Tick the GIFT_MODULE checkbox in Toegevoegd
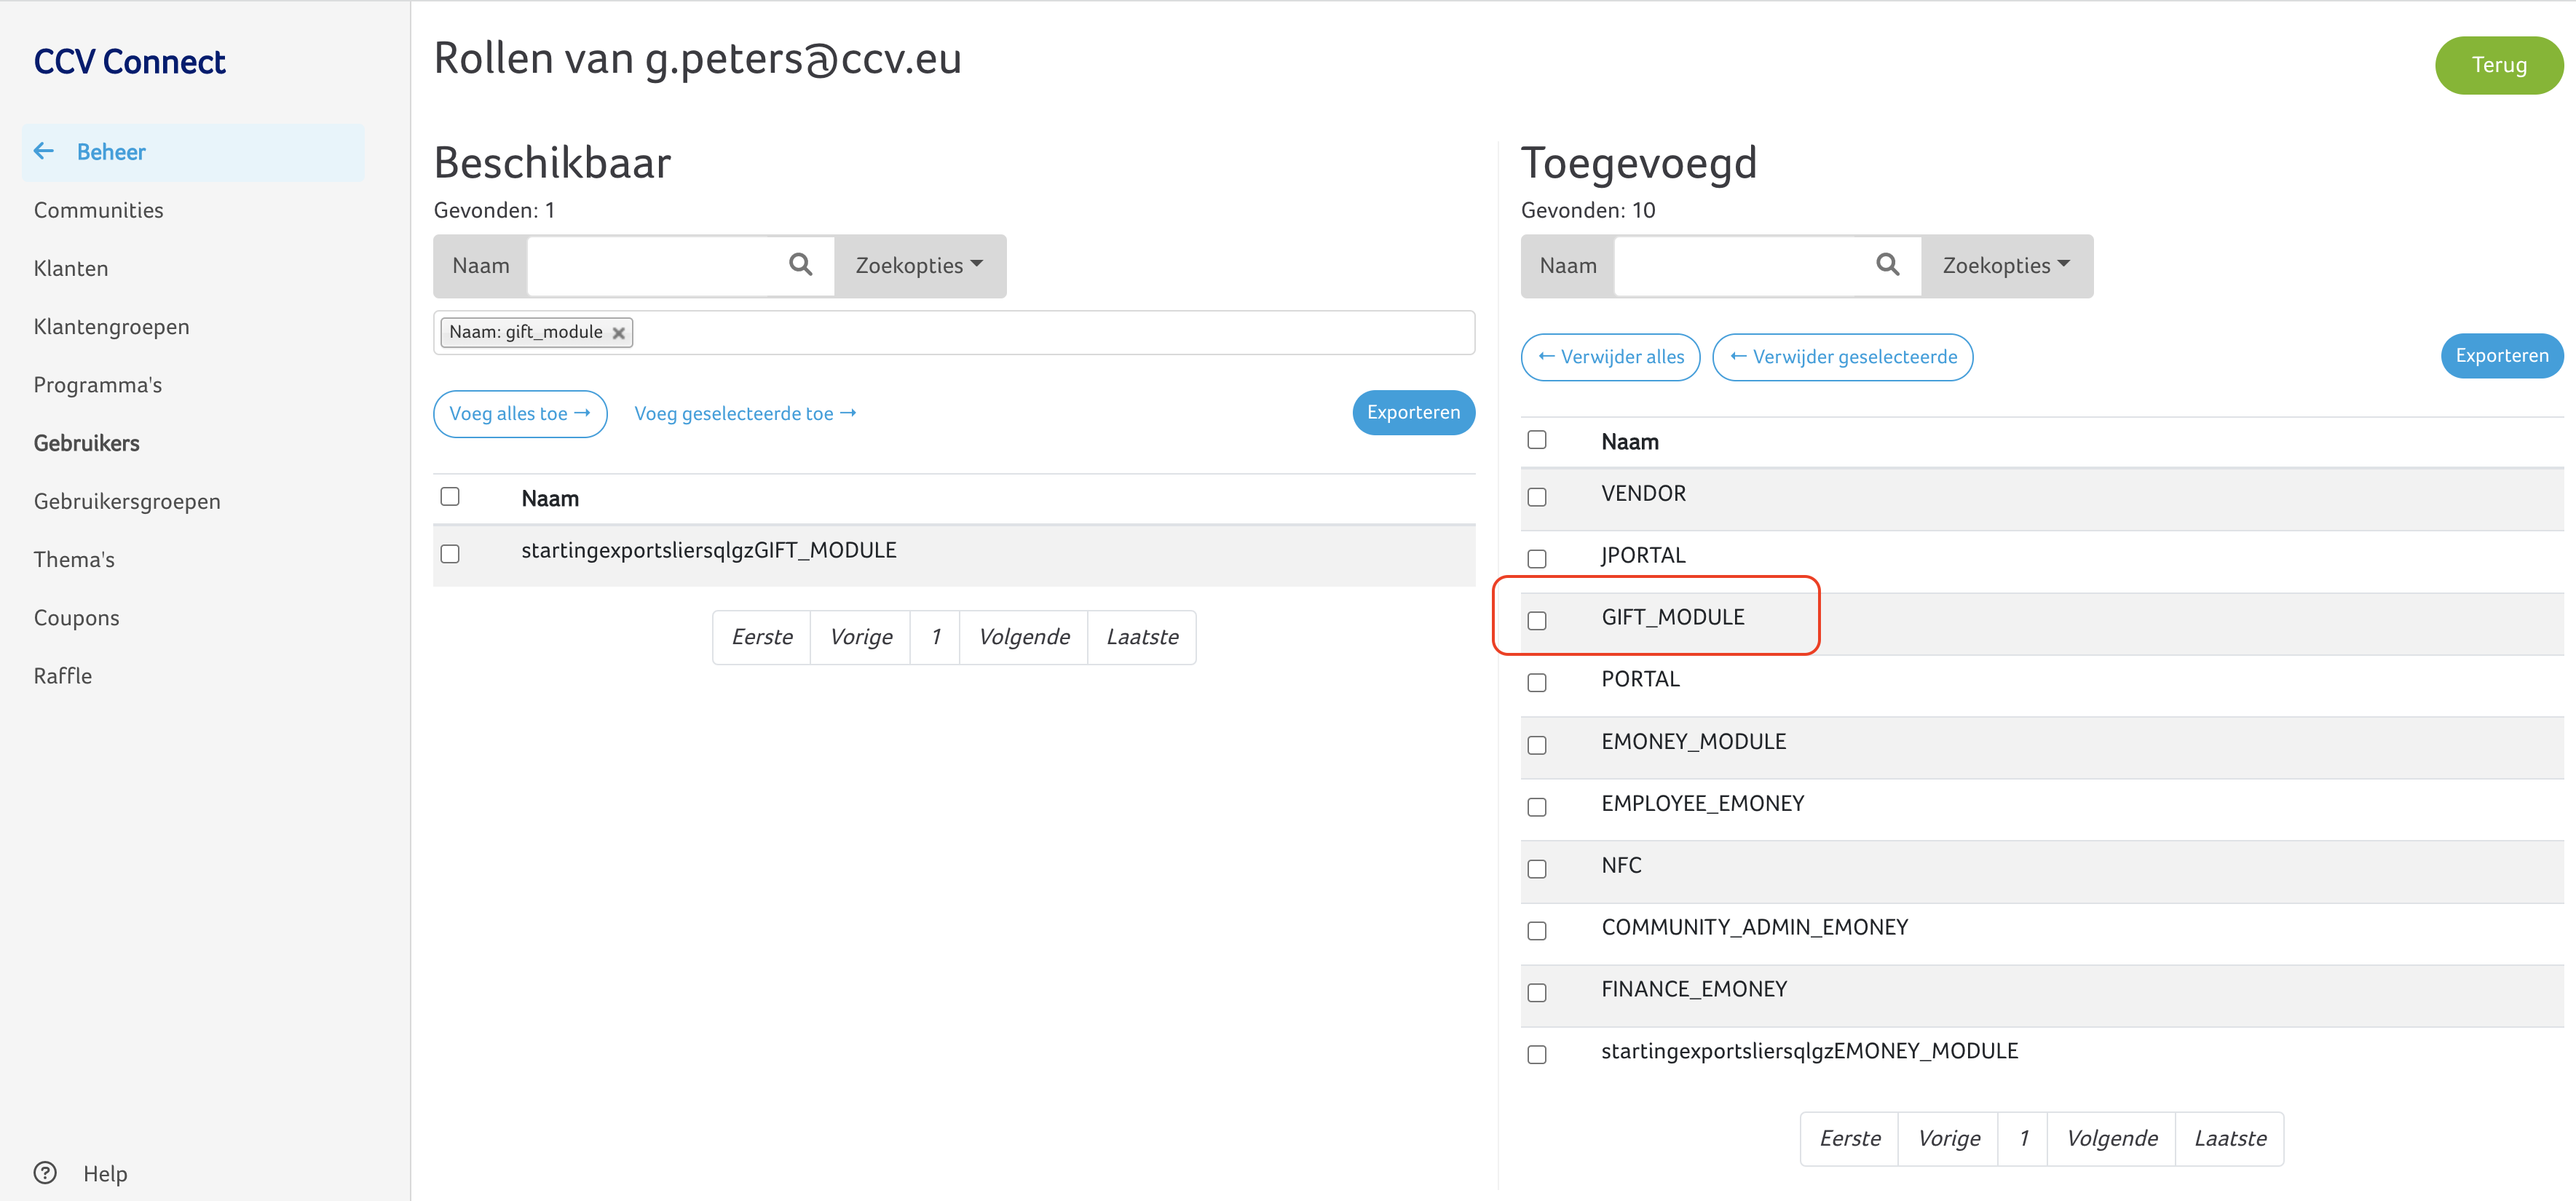2576x1201 pixels. pos(1537,621)
